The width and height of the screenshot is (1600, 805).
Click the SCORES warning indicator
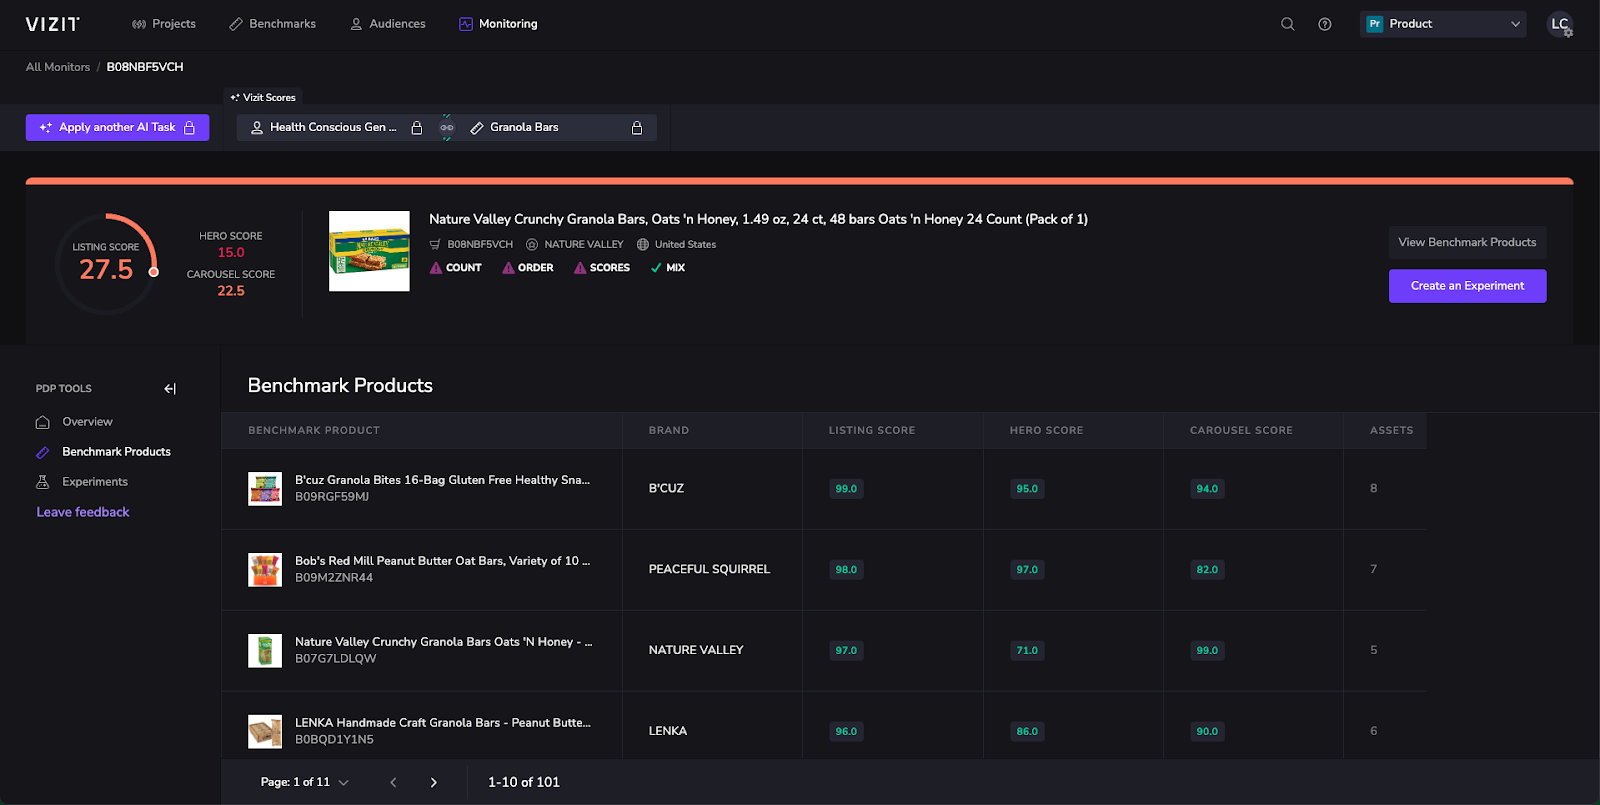click(x=601, y=268)
